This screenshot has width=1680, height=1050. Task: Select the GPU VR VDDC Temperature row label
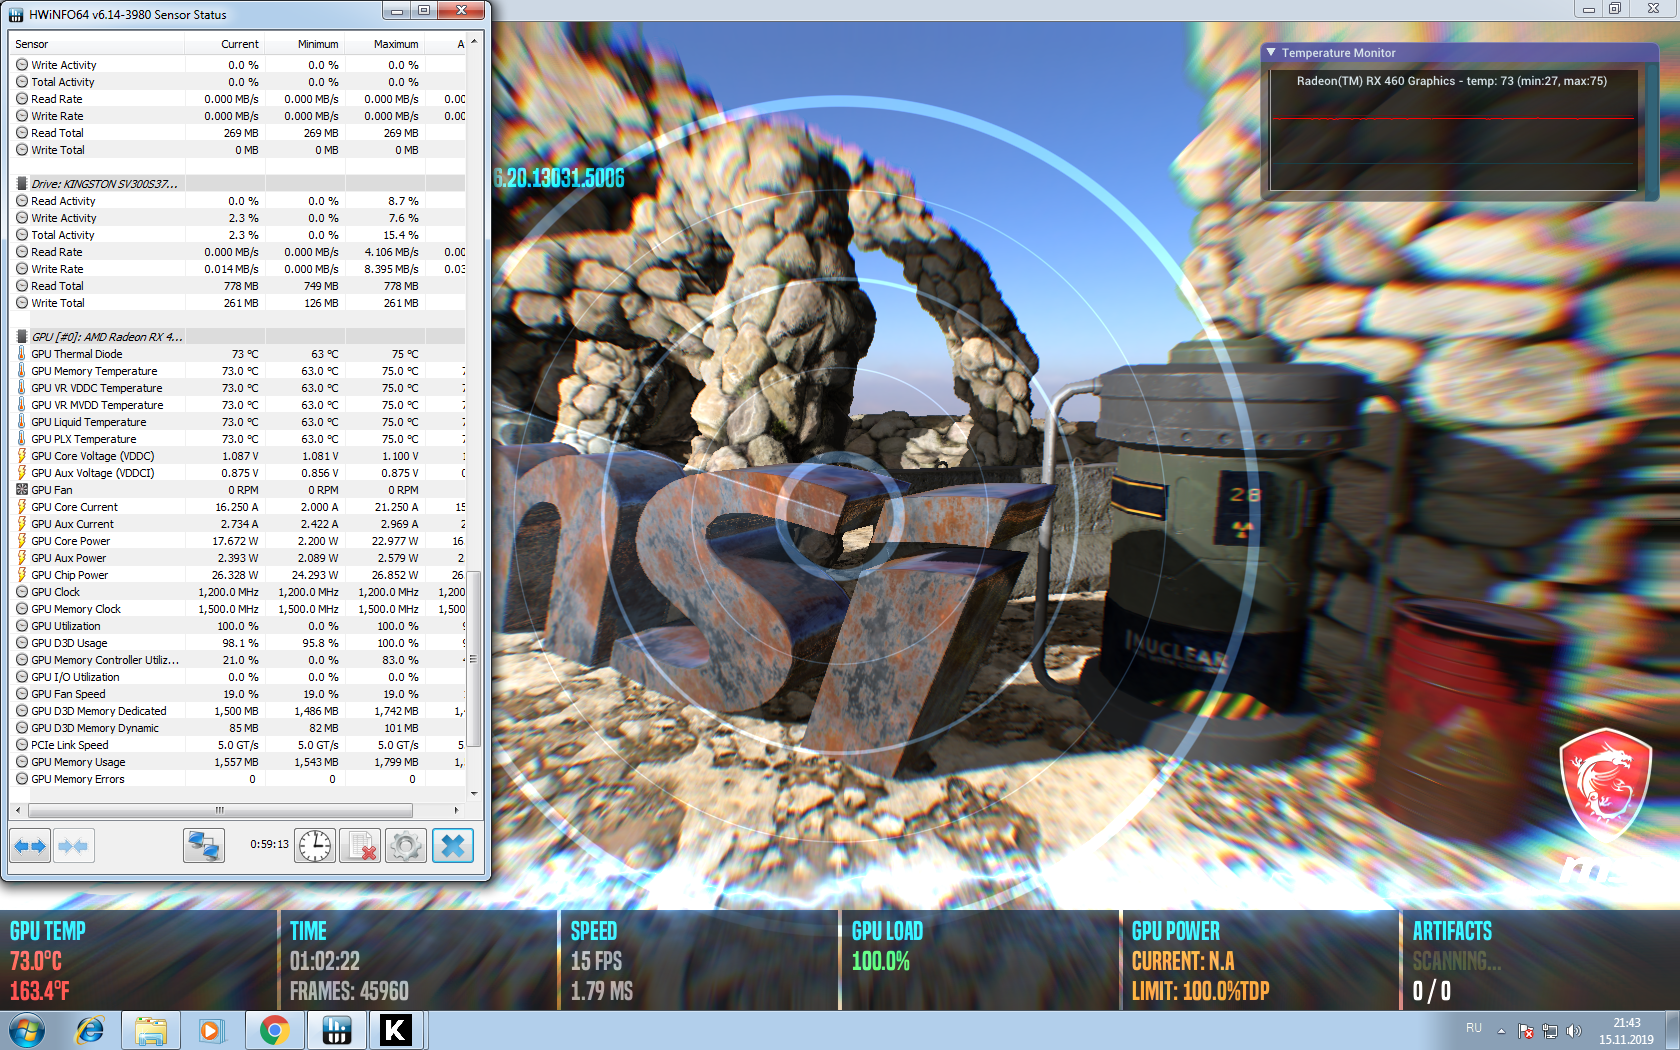coord(96,388)
